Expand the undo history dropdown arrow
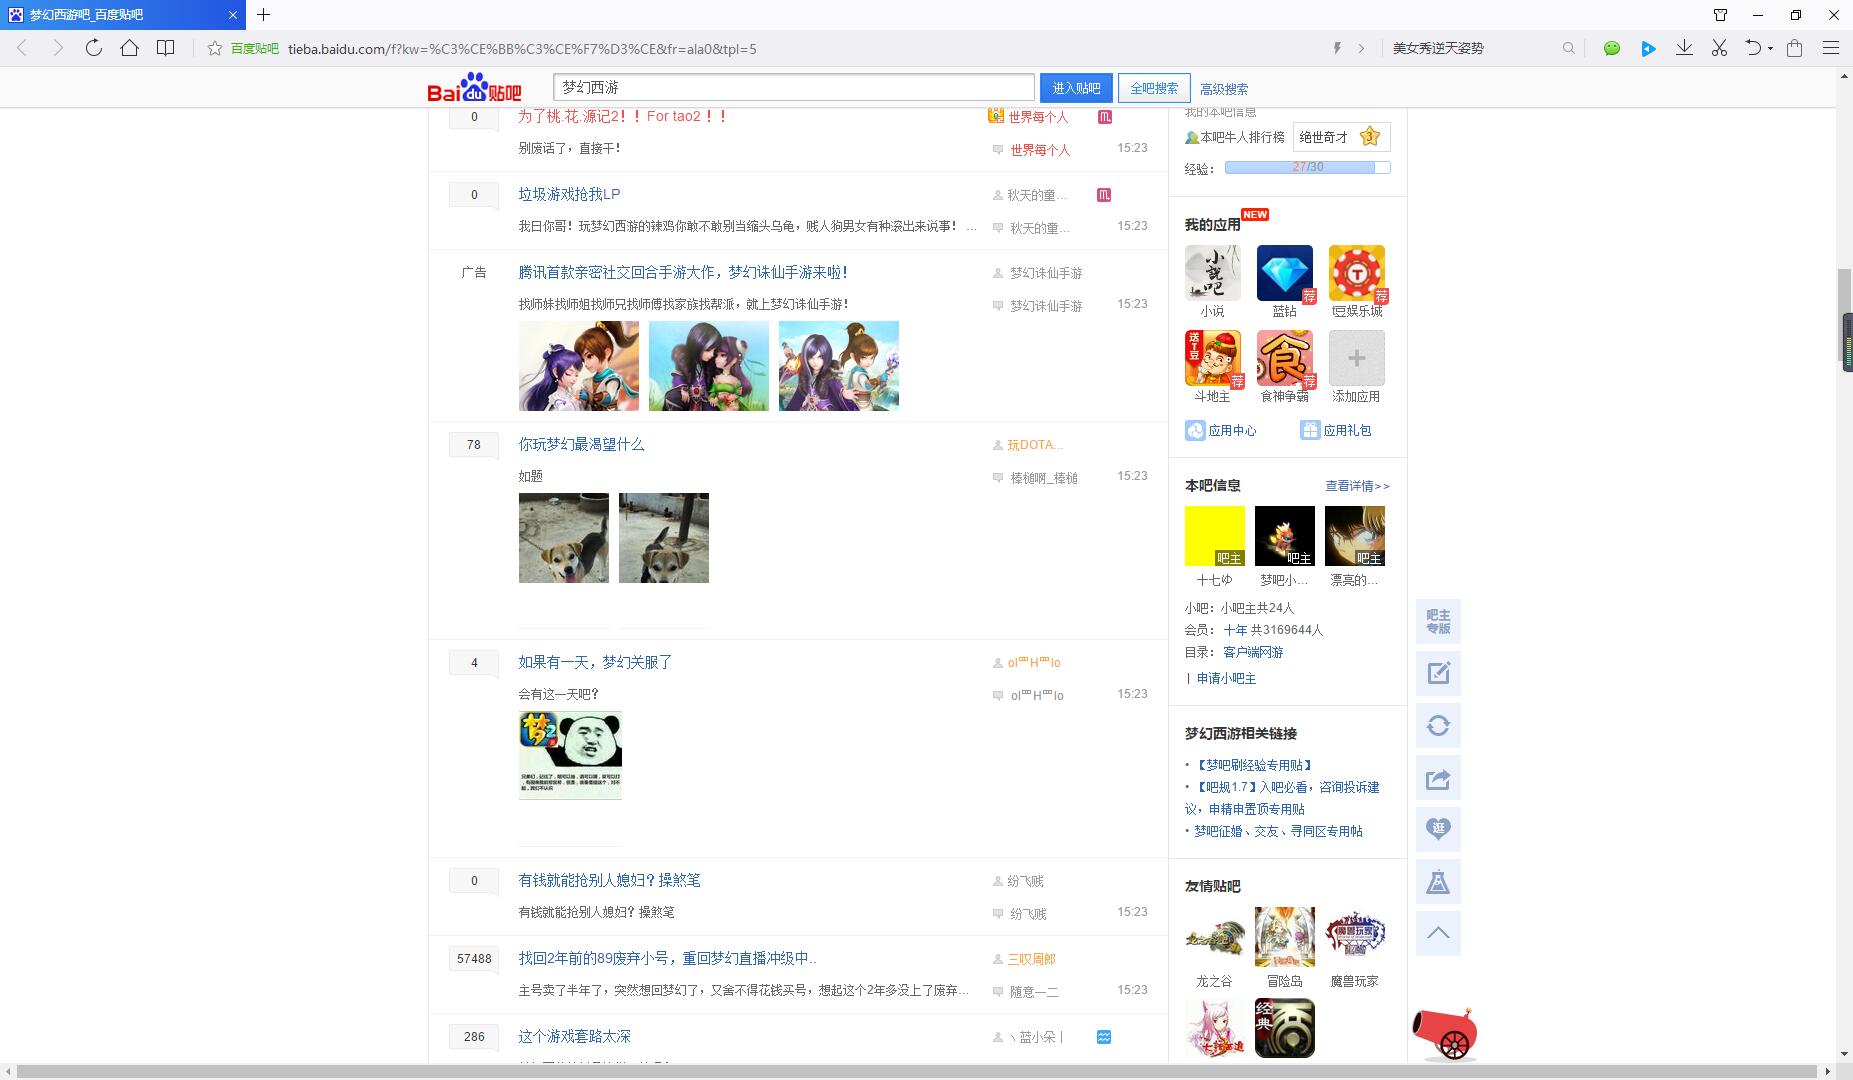1853x1080 pixels. tap(1770, 48)
